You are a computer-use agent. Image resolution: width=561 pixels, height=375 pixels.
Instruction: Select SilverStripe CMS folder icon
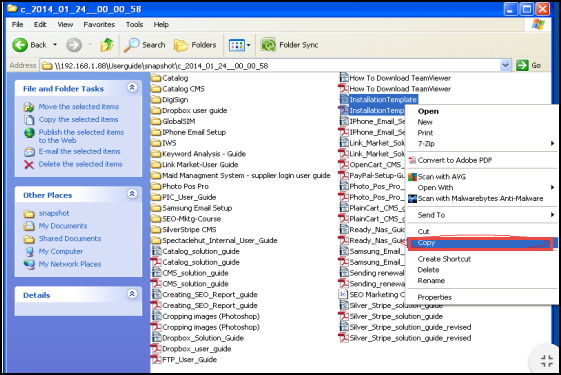[x=156, y=230]
